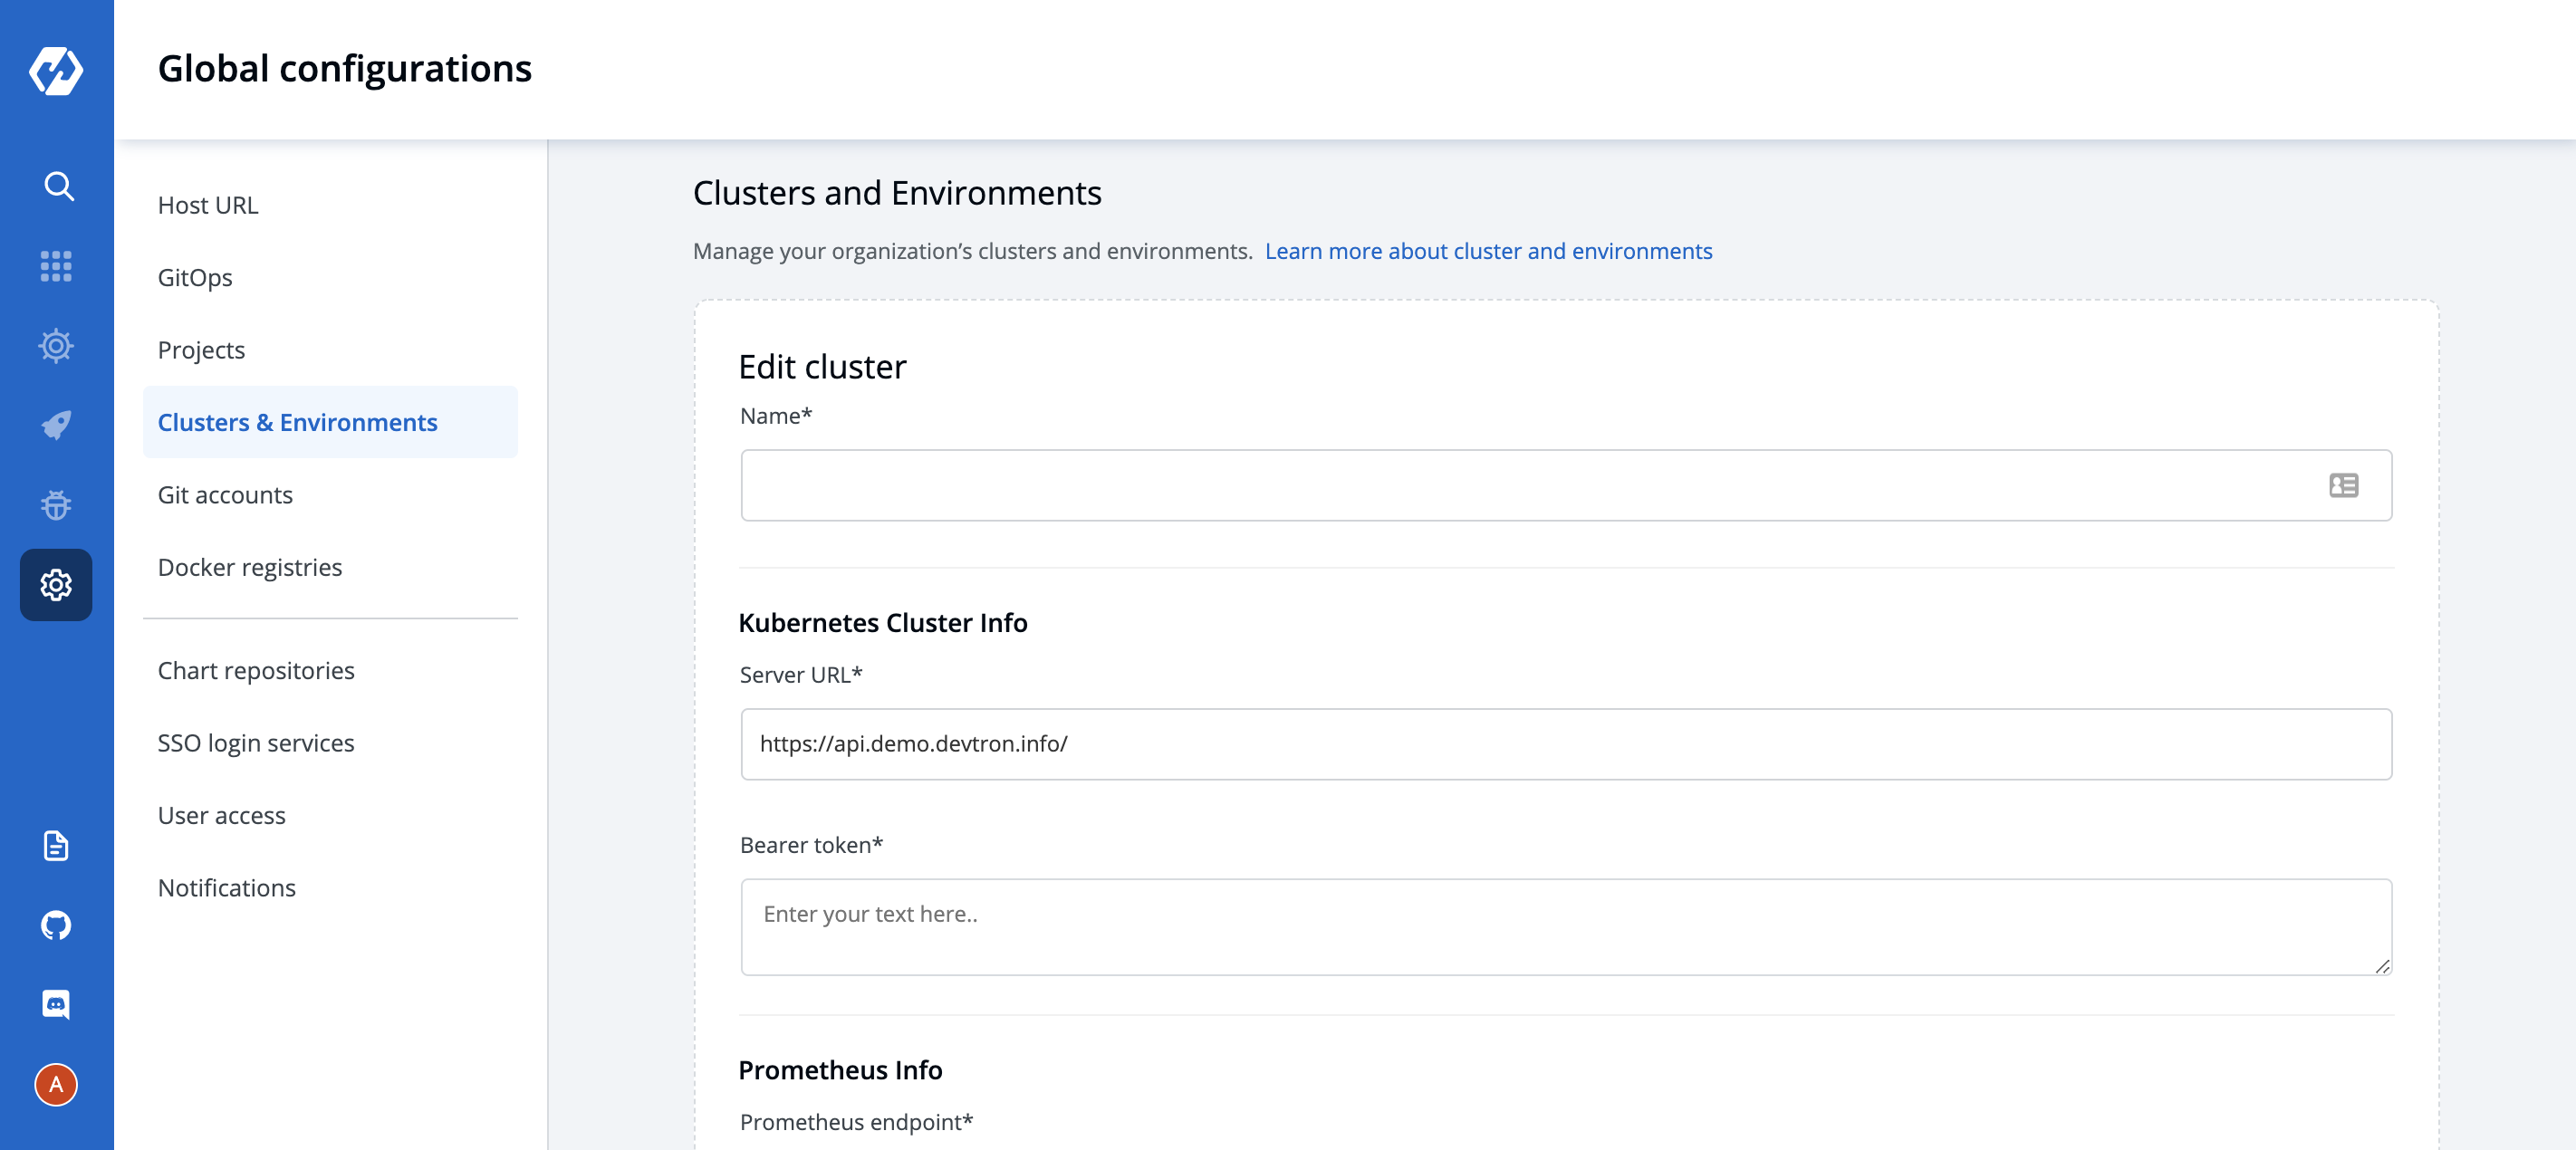
Task: Navigate to SSO login services
Action: (x=256, y=743)
